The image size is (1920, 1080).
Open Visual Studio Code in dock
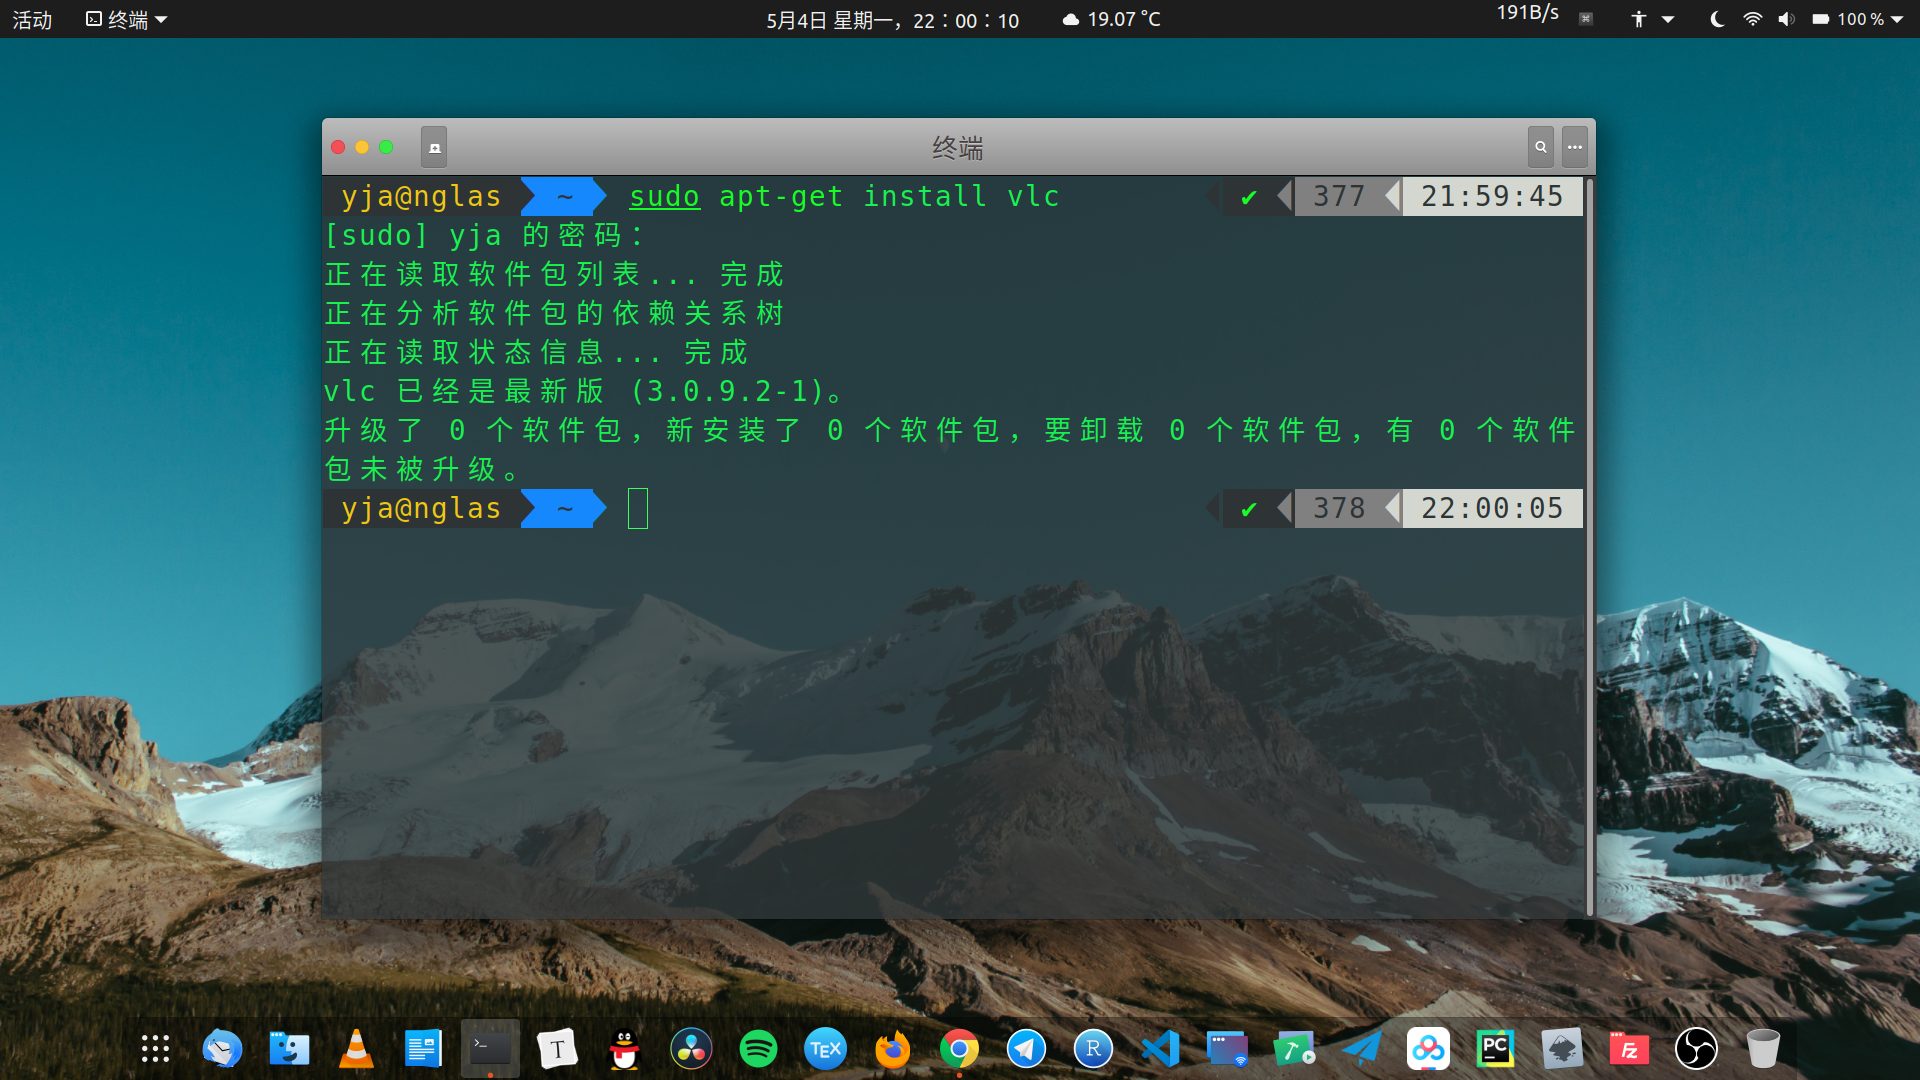[x=1160, y=1049]
